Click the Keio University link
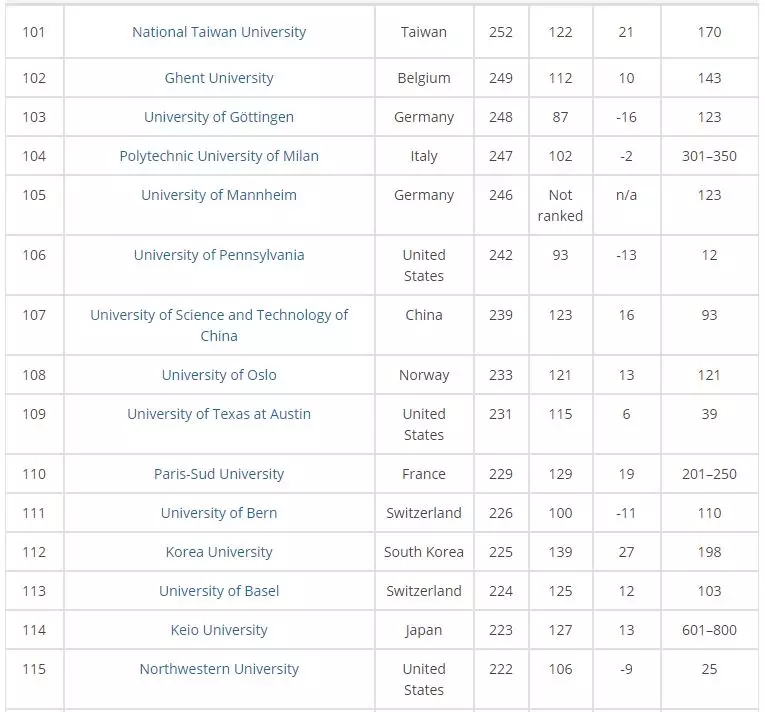 pyautogui.click(x=219, y=630)
